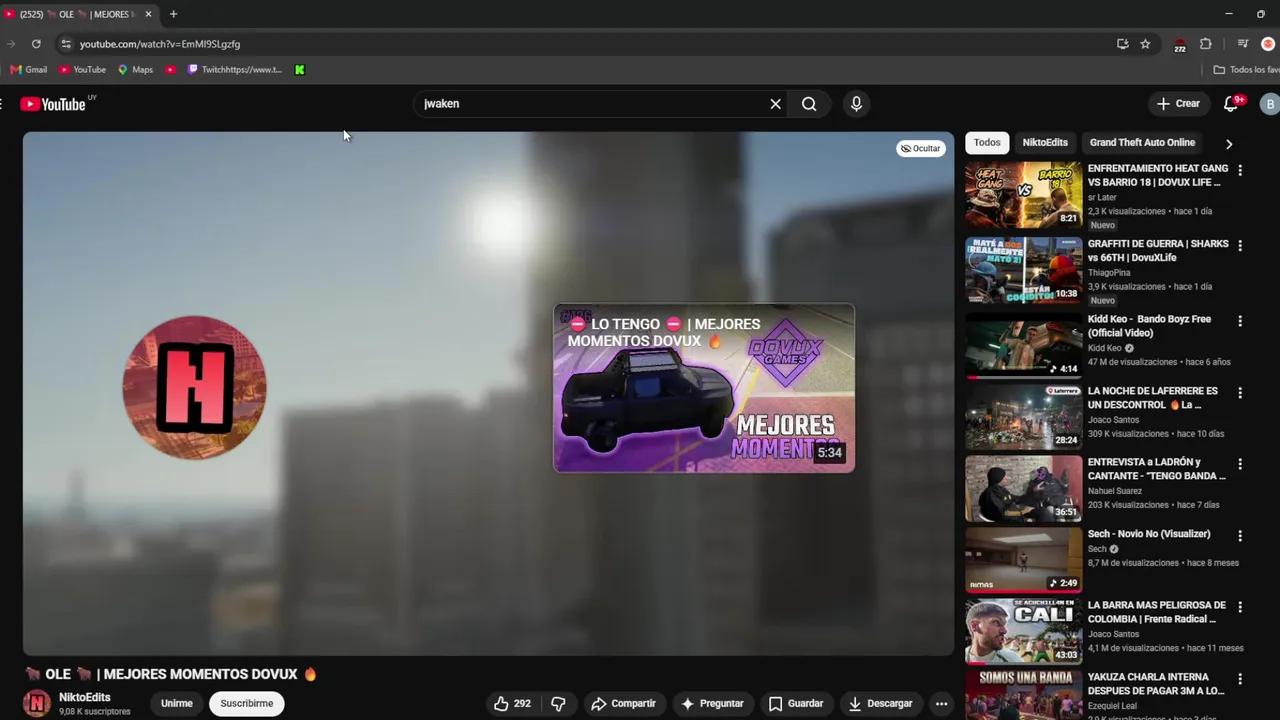Click the magnifier search button
The height and width of the screenshot is (720, 1280).
pyautogui.click(x=809, y=104)
